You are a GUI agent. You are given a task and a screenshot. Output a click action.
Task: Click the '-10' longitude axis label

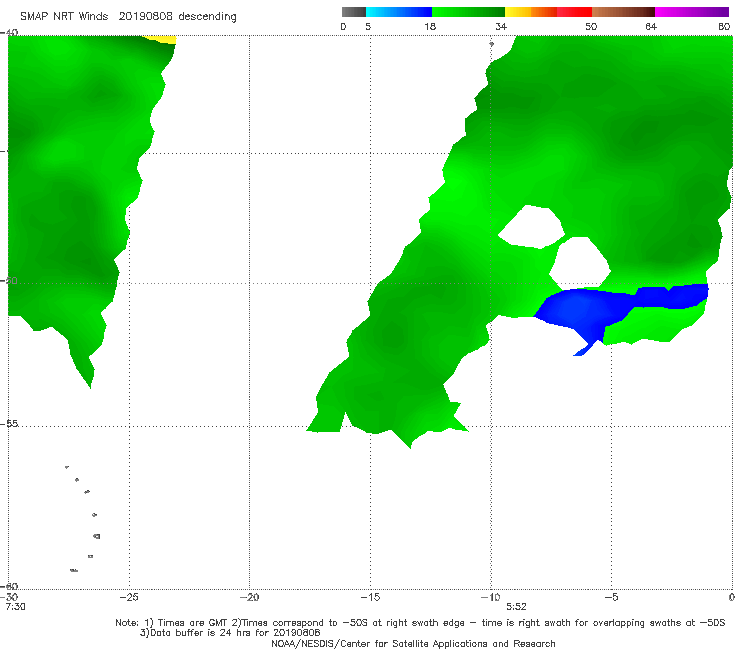click(491, 597)
